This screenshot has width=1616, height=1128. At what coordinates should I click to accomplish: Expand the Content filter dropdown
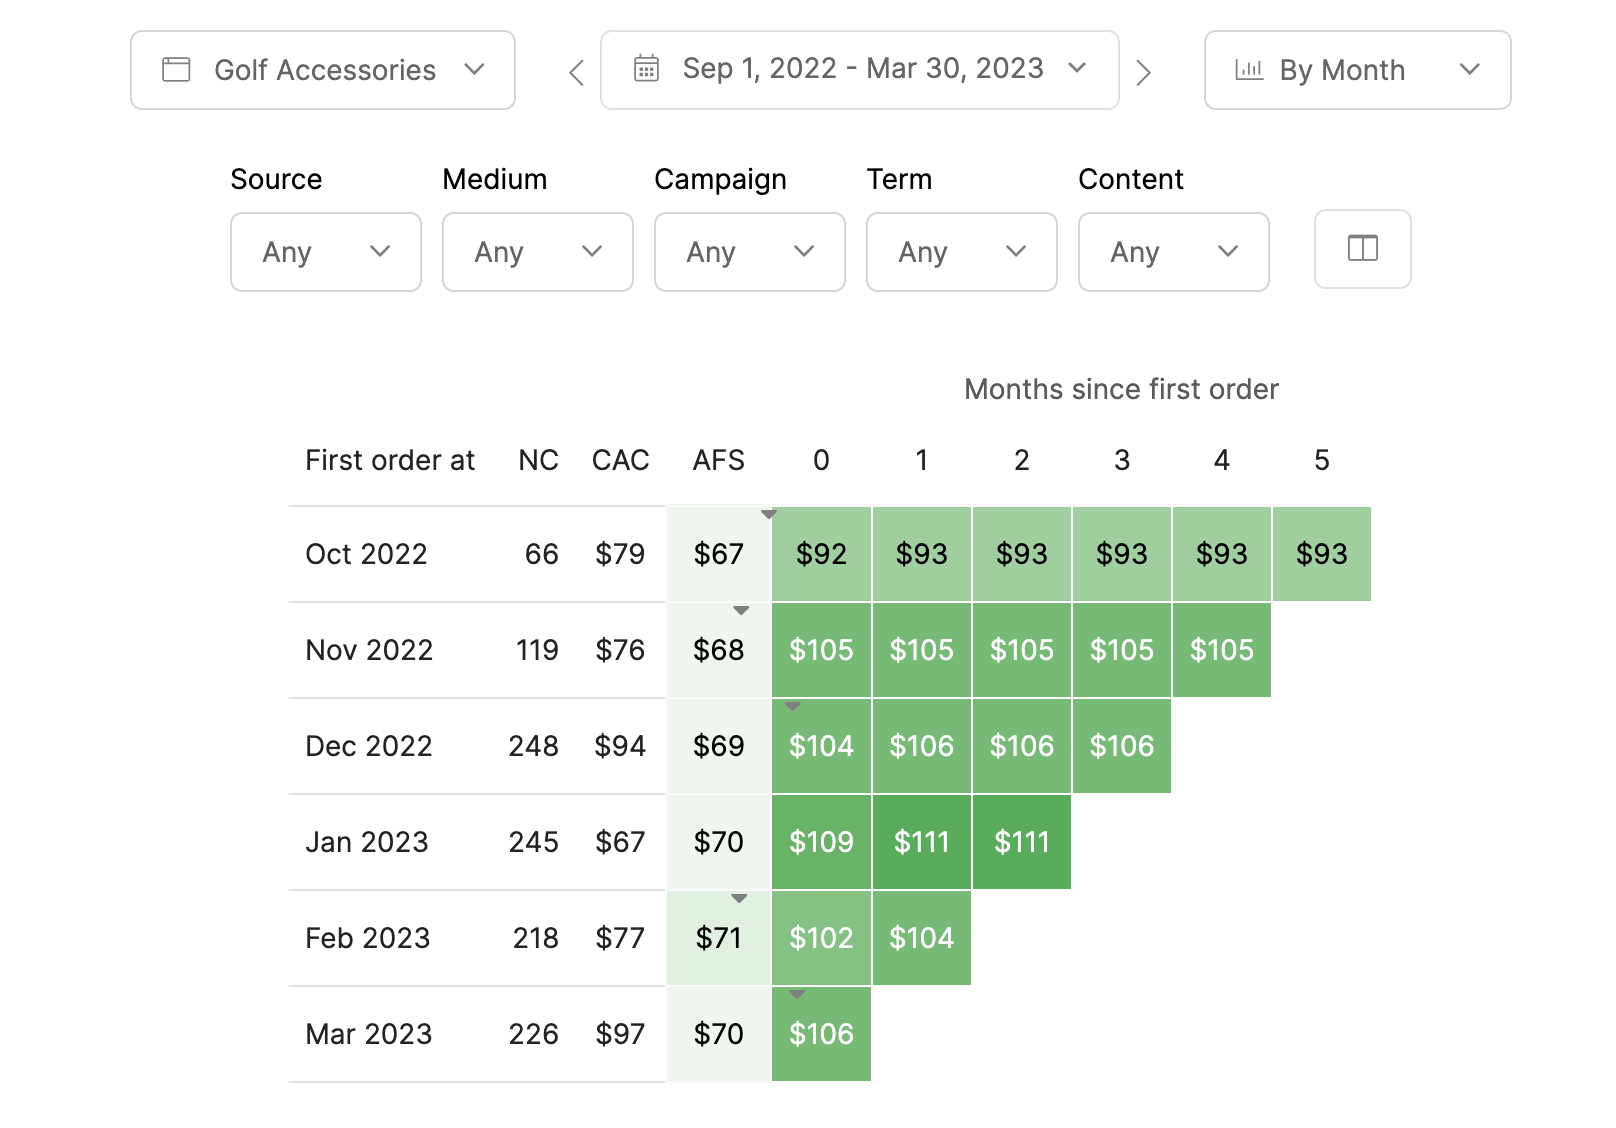click(1174, 252)
